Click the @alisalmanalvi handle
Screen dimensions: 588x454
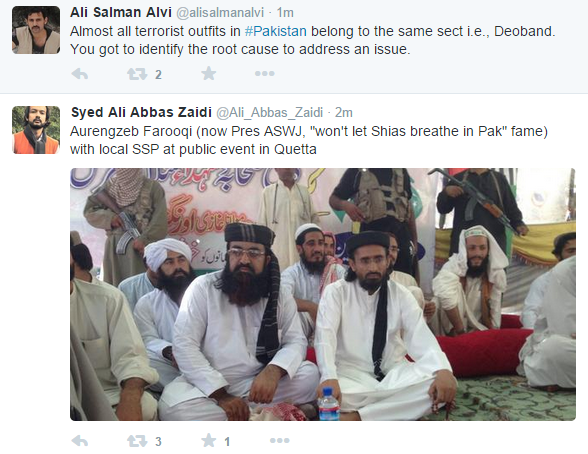pyautogui.click(x=220, y=13)
